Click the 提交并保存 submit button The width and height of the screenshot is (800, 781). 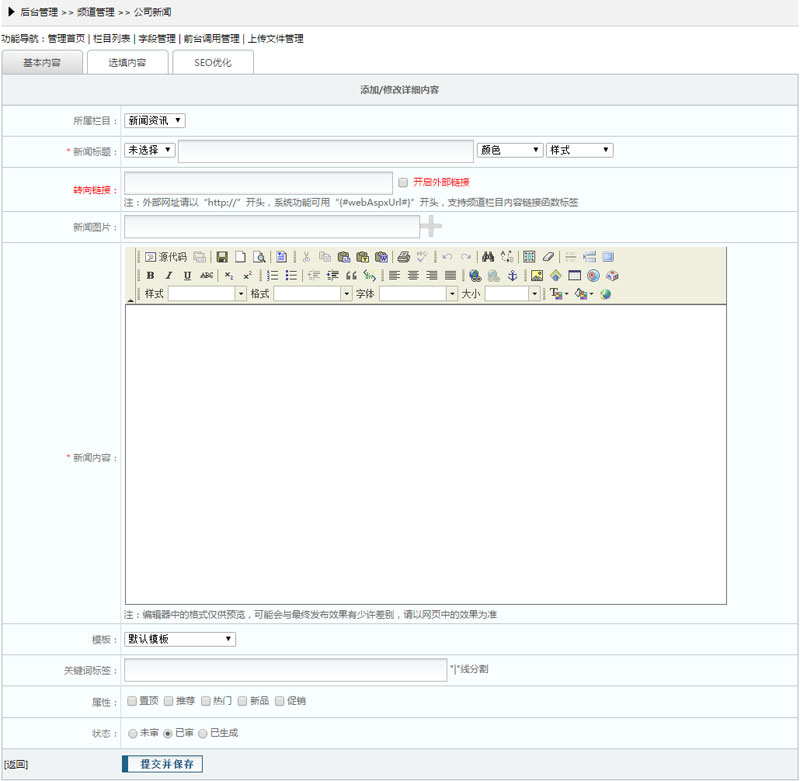[x=163, y=765]
